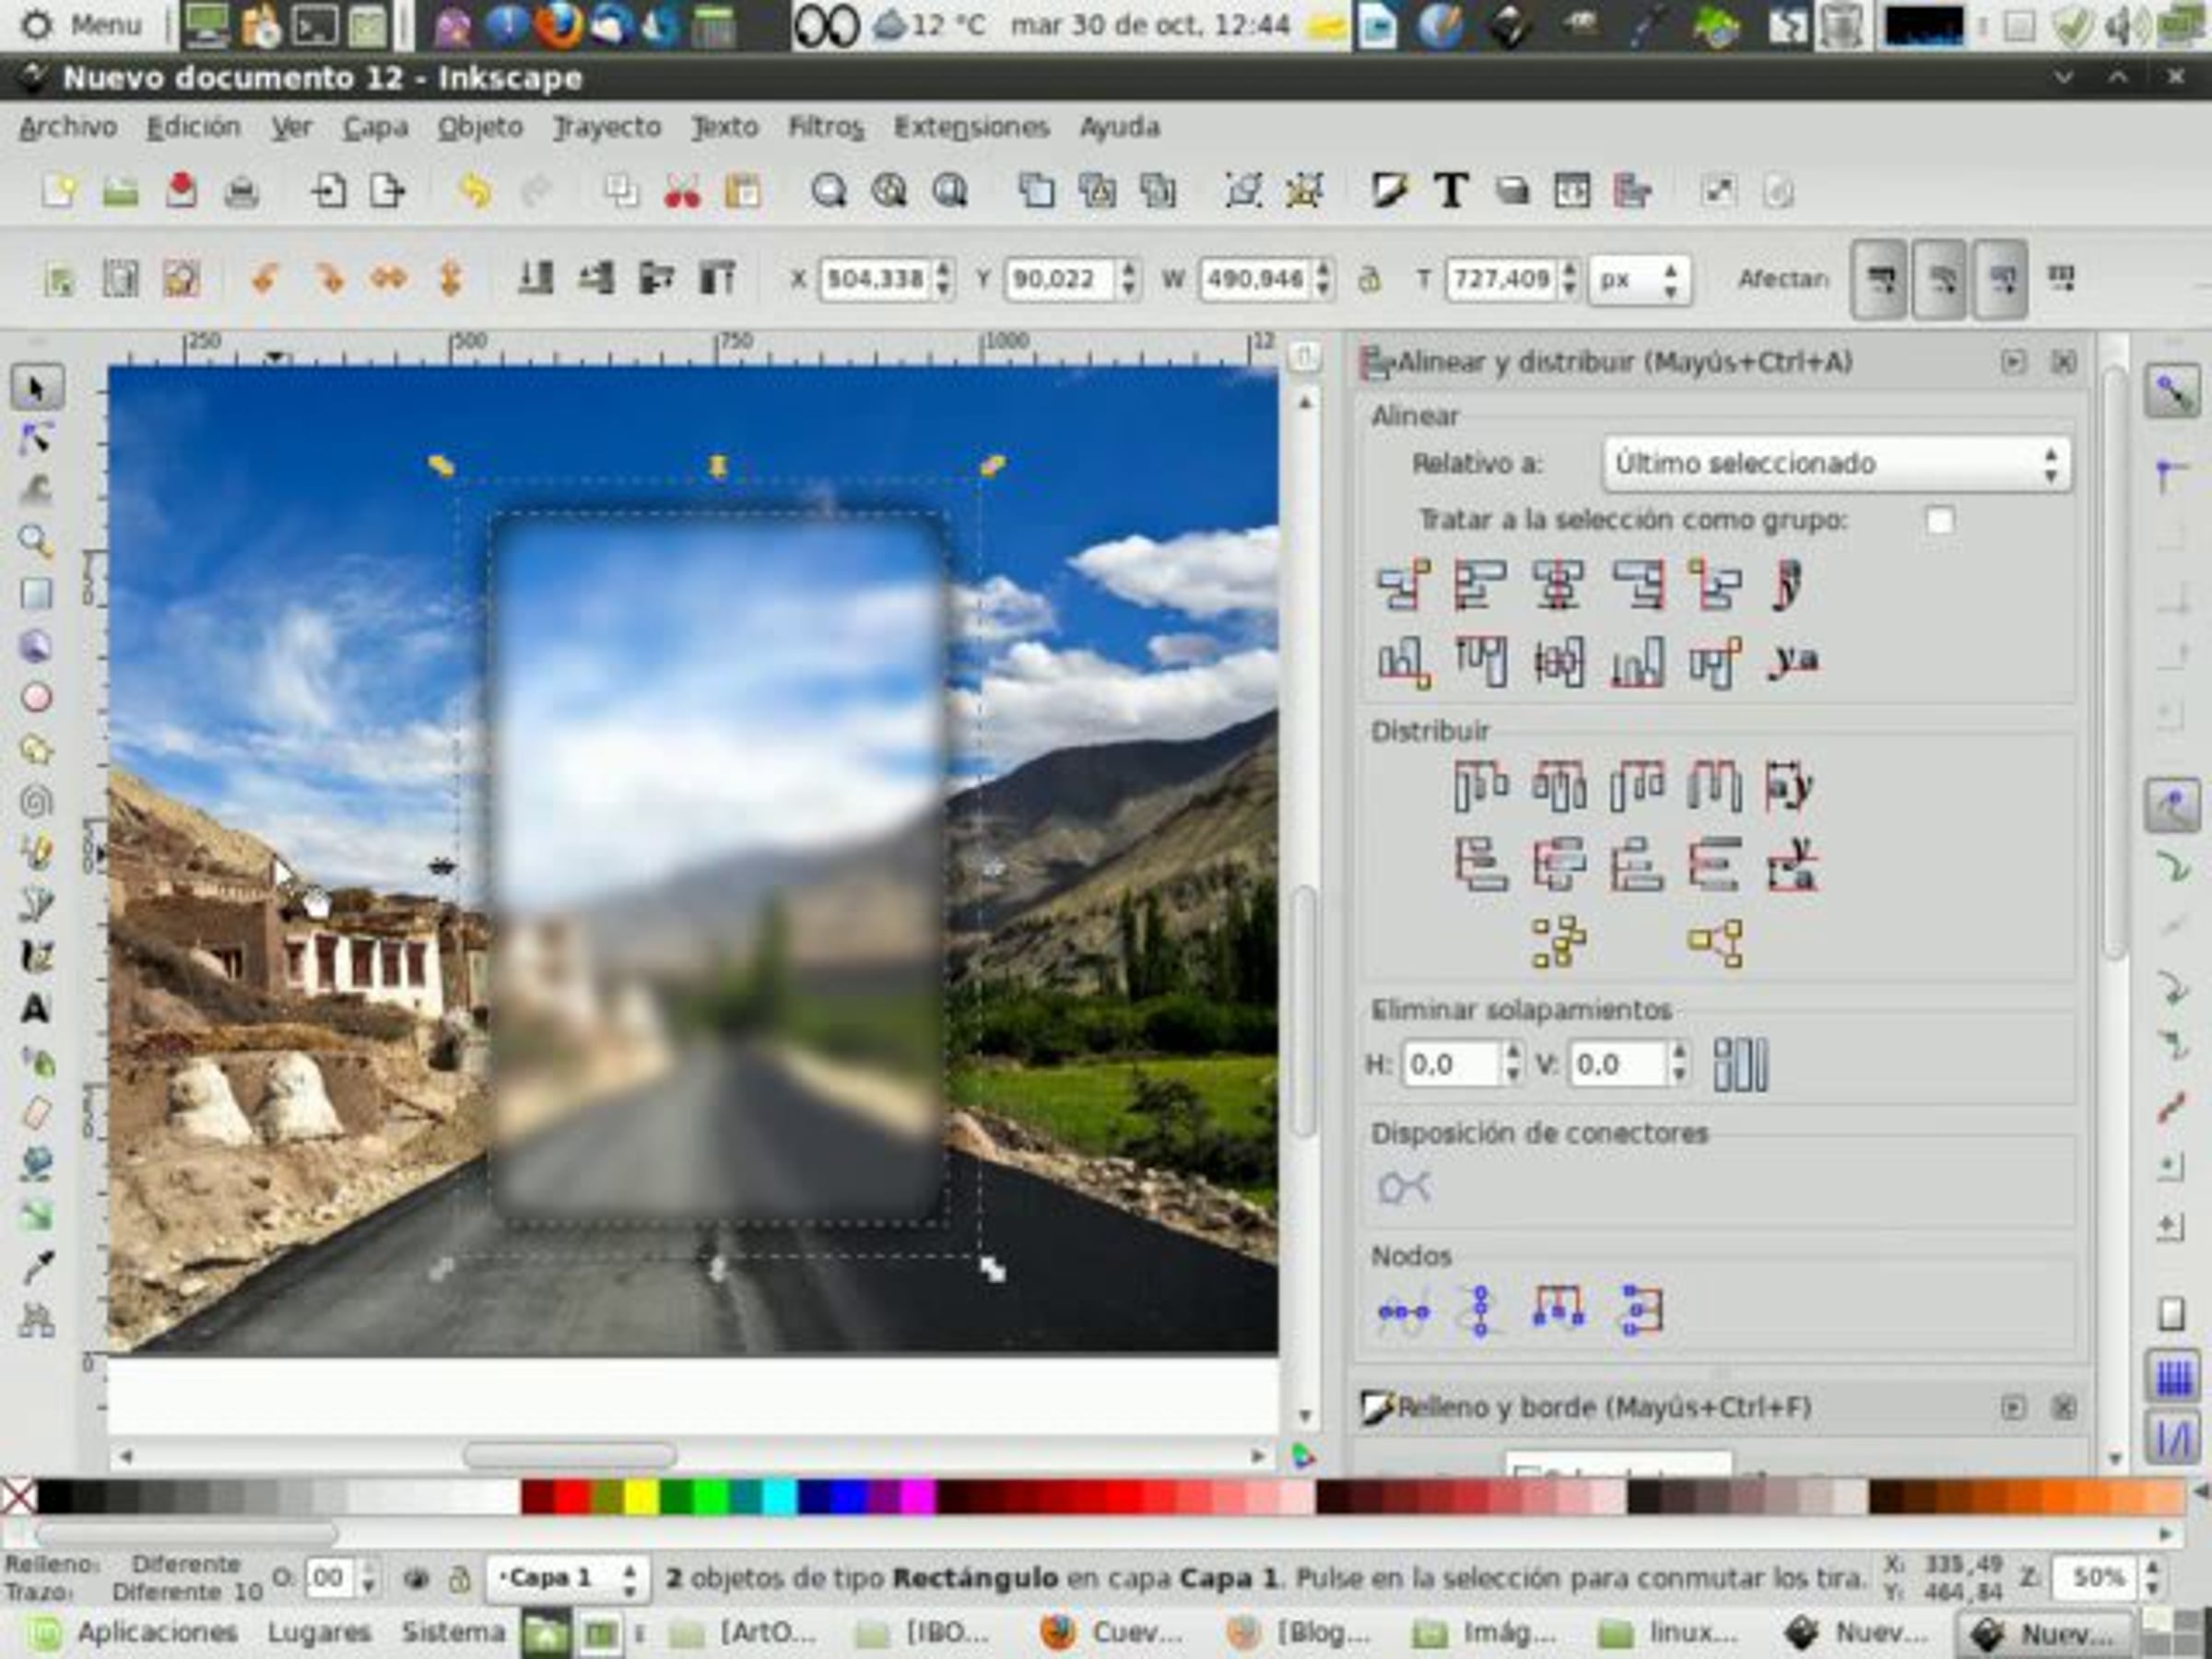2212x1659 pixels.
Task: Open the Trayecto menu
Action: pos(607,127)
